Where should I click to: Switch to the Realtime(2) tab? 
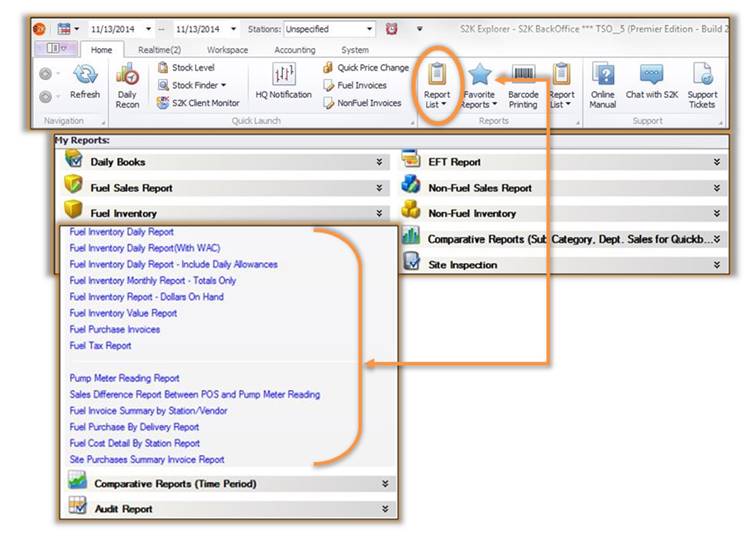click(x=159, y=49)
